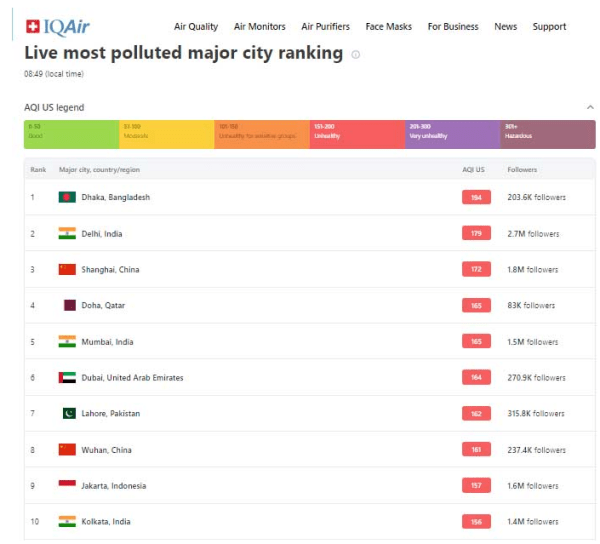Click the purple Very unhealthy legend swatch

(453, 134)
